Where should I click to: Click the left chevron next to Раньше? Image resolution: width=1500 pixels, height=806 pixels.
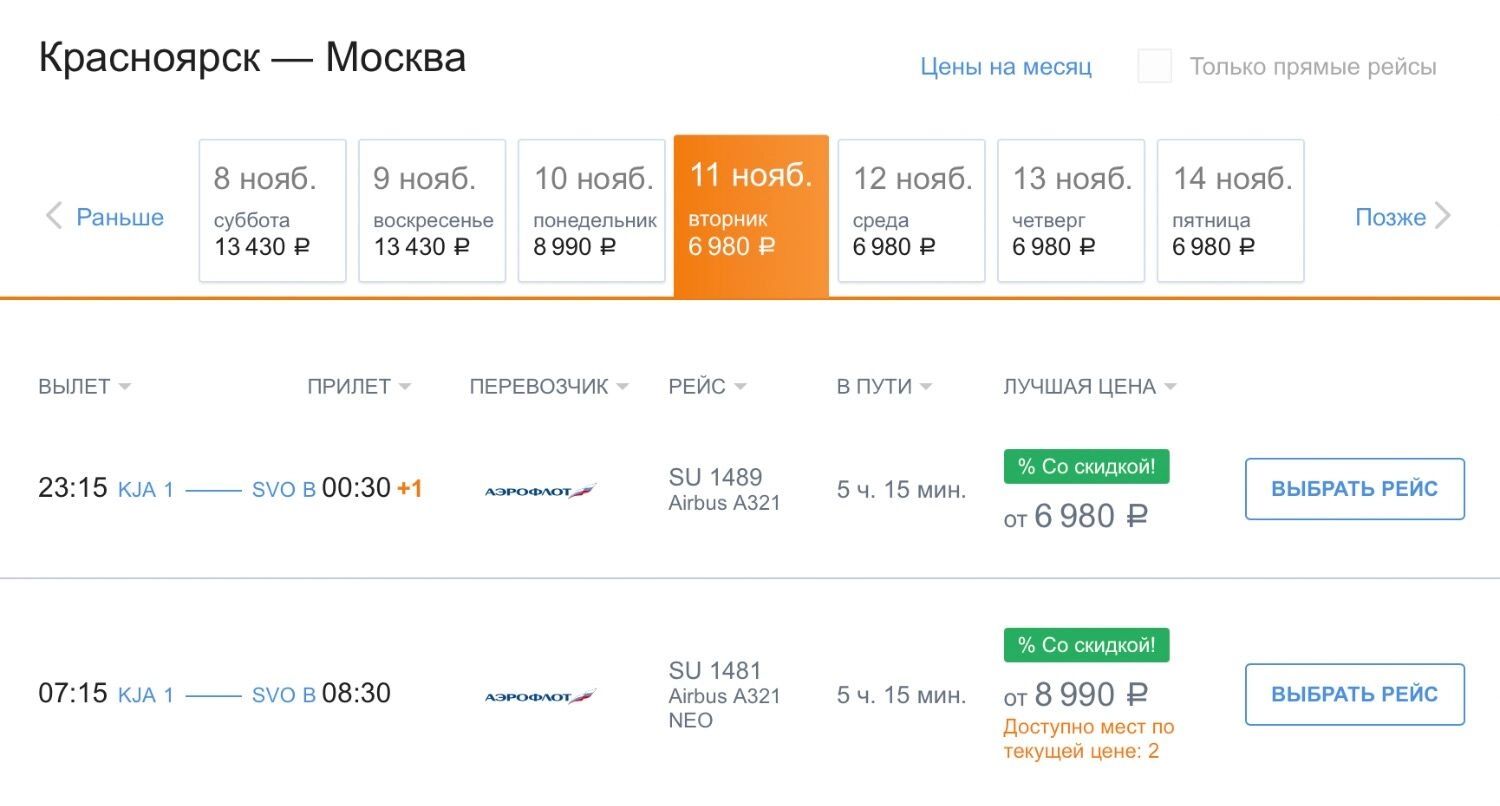54,216
